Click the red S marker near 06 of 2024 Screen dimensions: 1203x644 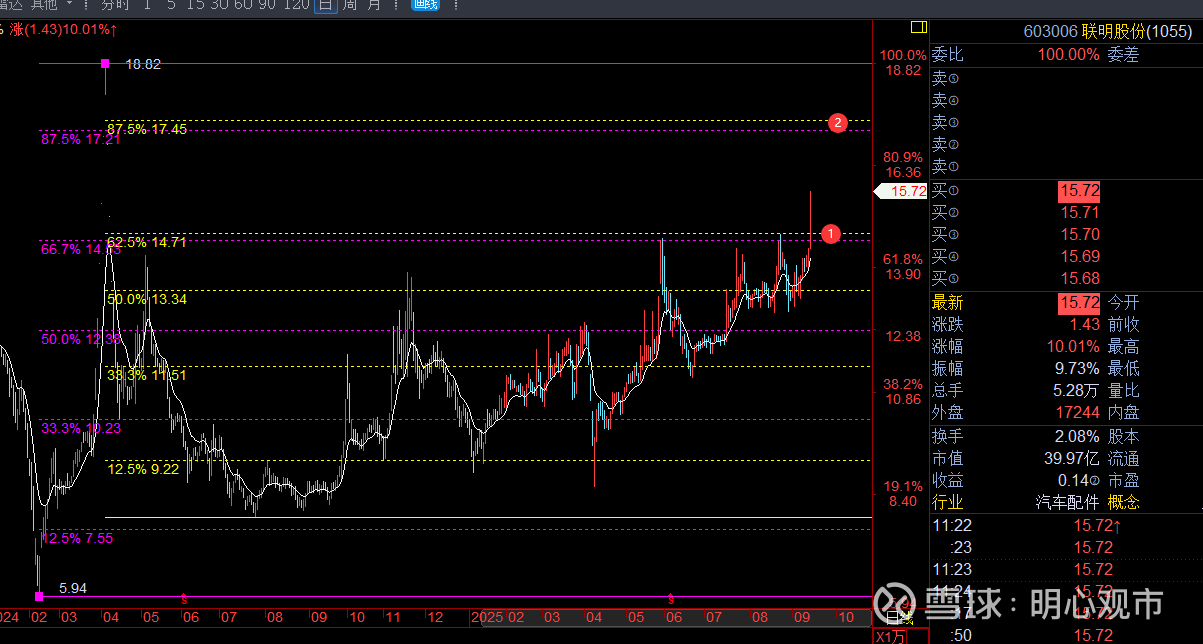click(184, 599)
